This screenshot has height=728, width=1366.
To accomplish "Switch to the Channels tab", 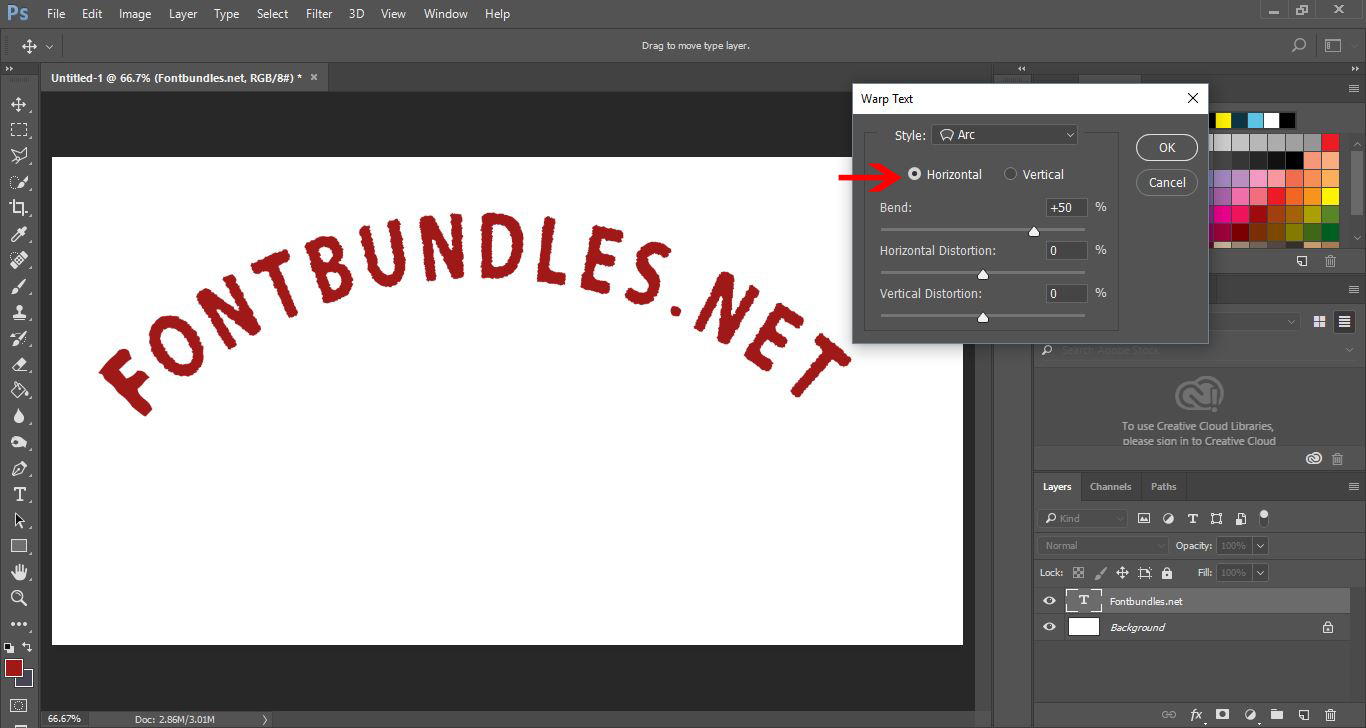I will [x=1110, y=486].
